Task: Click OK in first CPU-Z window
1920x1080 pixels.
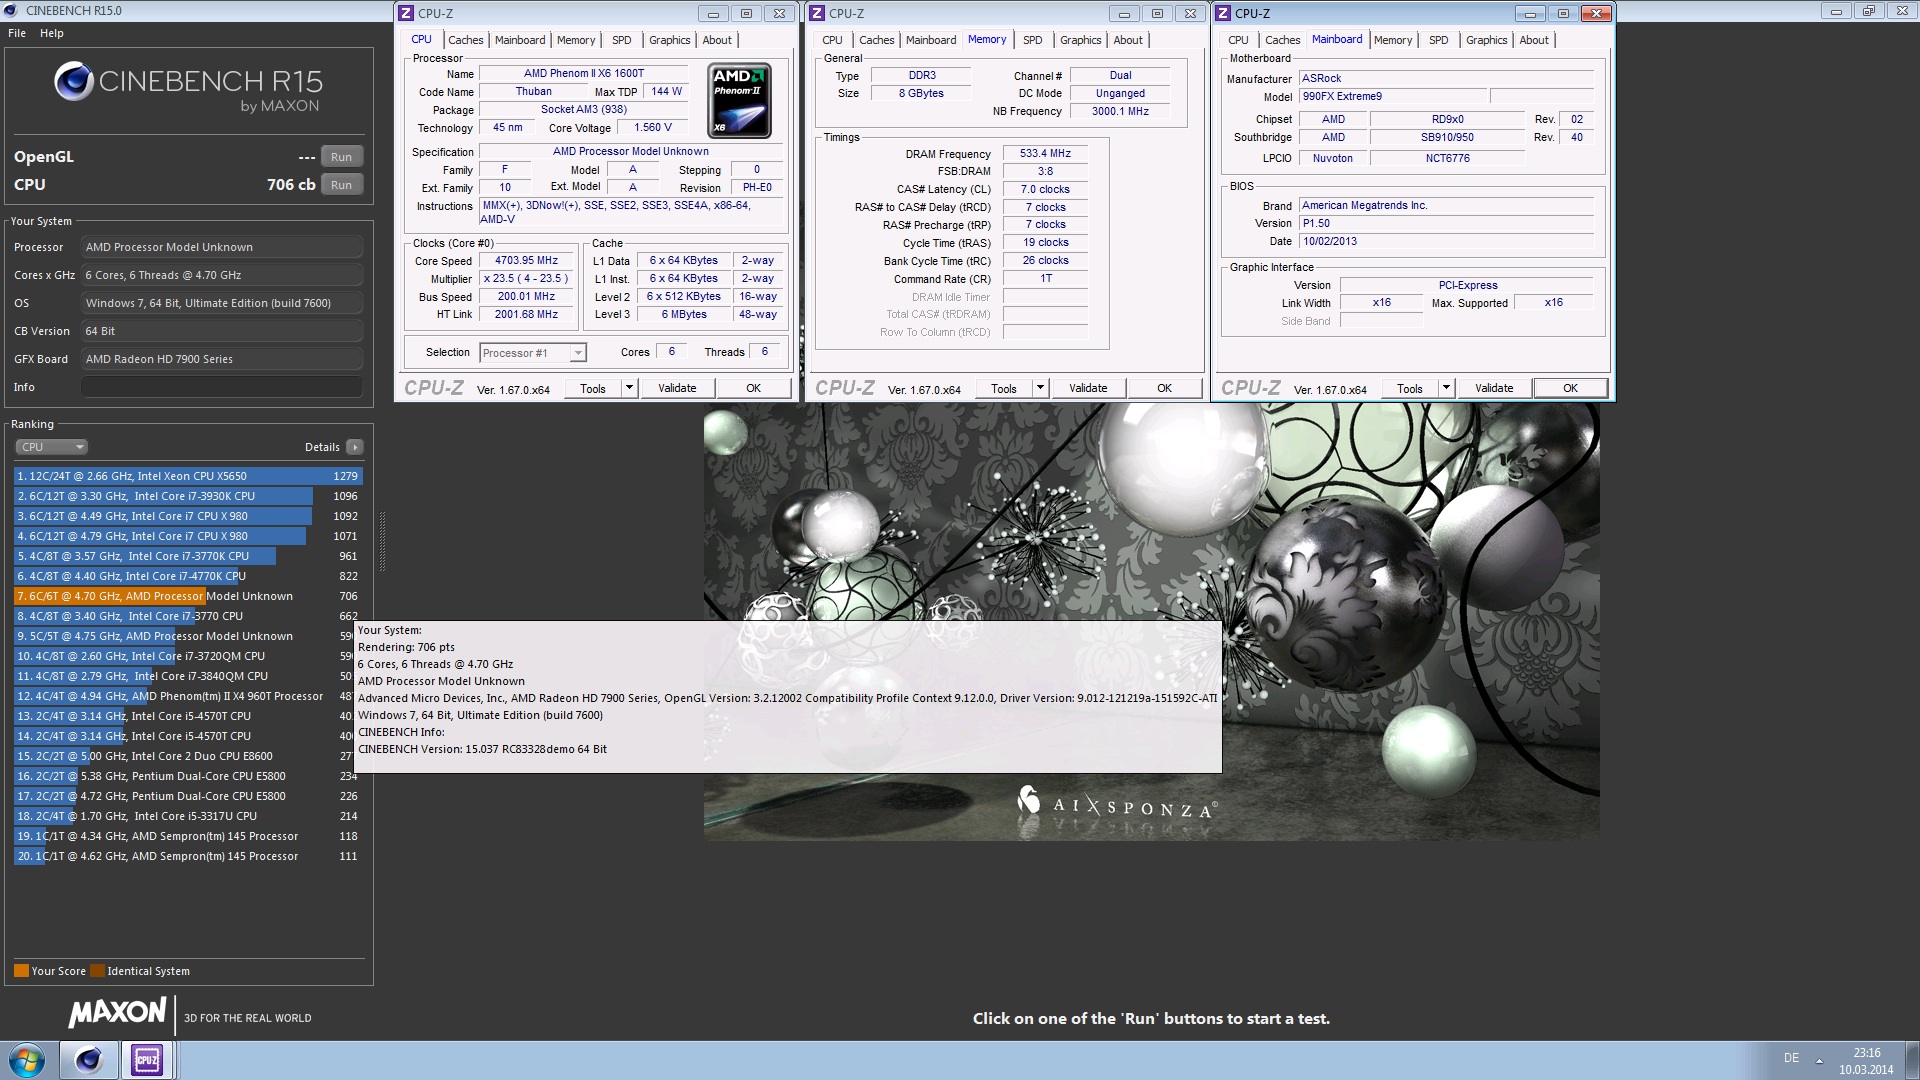Action: click(x=754, y=388)
